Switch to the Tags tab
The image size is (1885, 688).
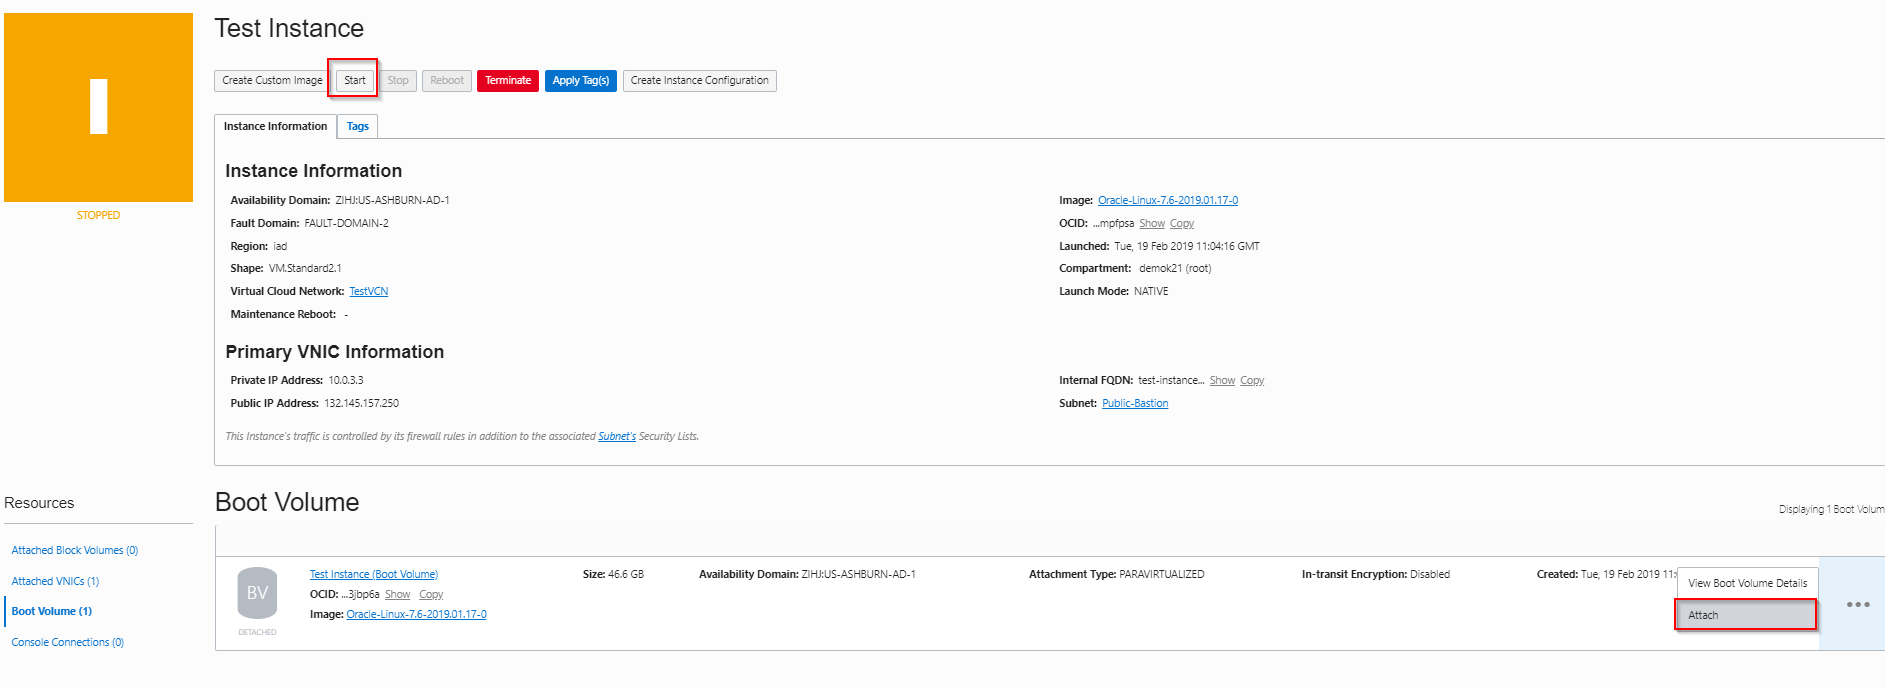[x=358, y=126]
